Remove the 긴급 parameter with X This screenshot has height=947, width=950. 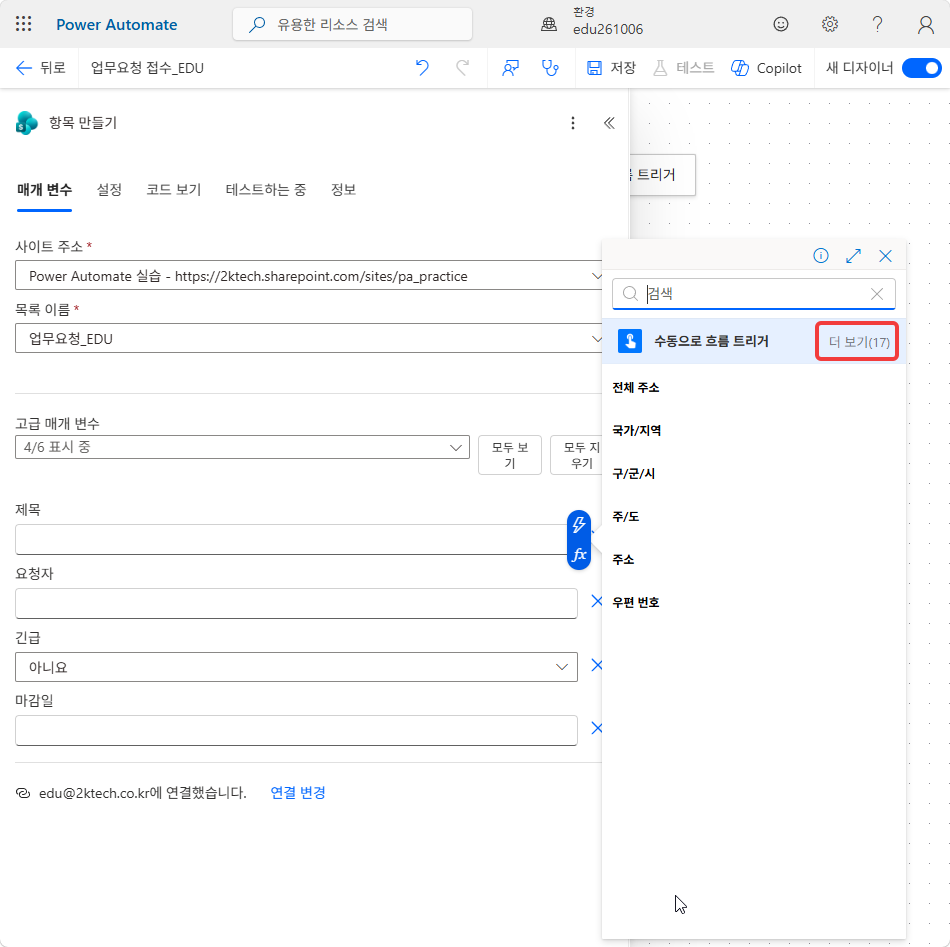click(597, 665)
